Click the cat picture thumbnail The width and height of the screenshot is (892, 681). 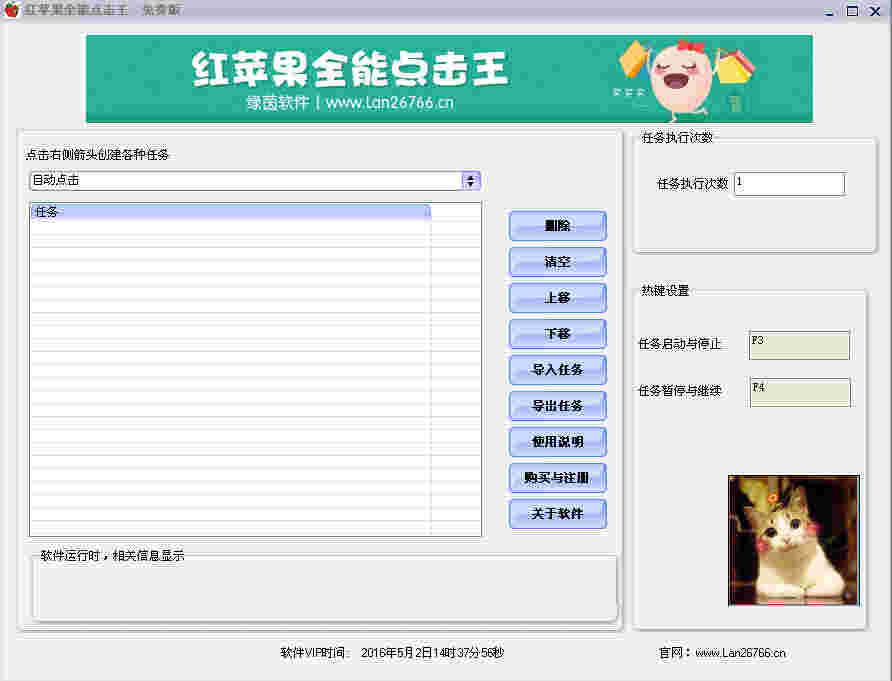[793, 540]
